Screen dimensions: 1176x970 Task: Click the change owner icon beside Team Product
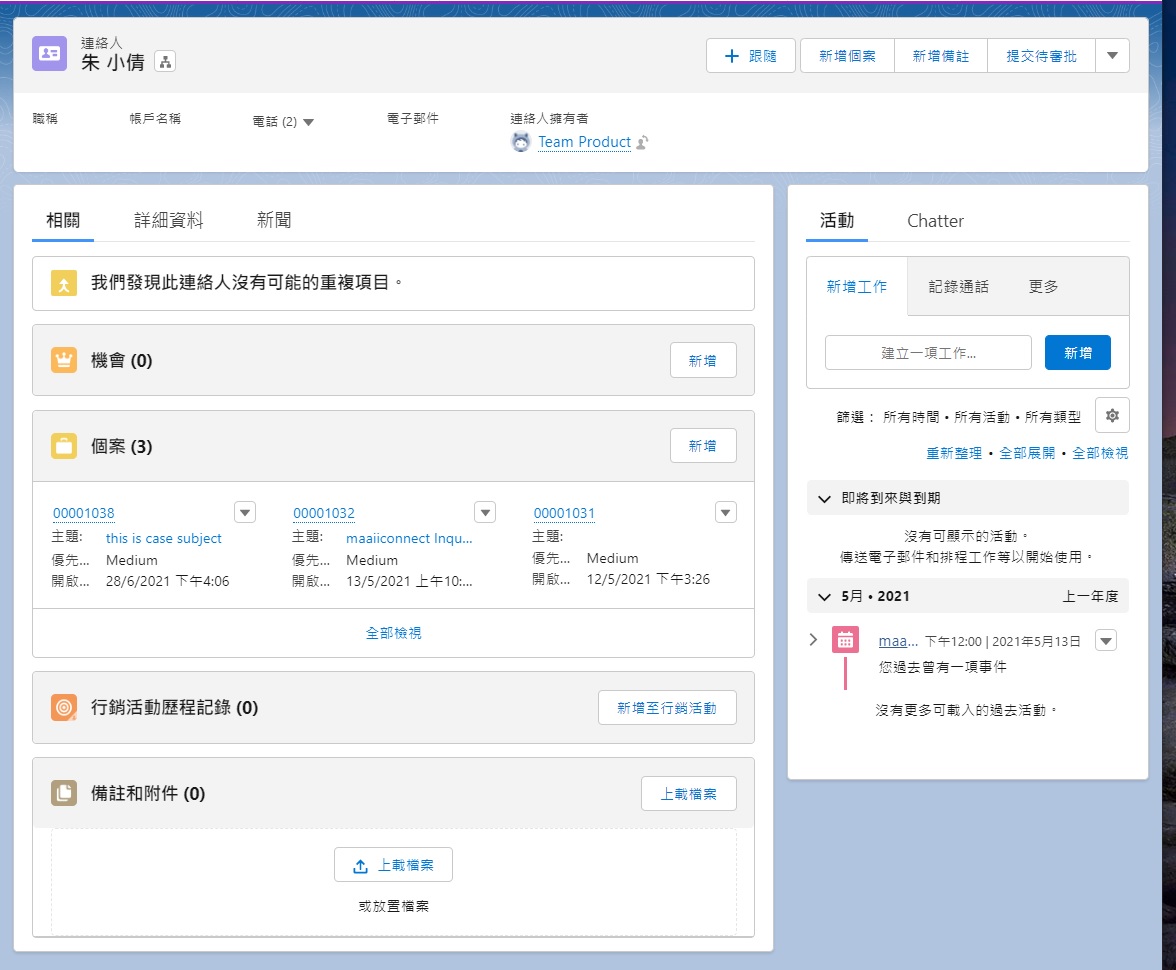point(643,142)
